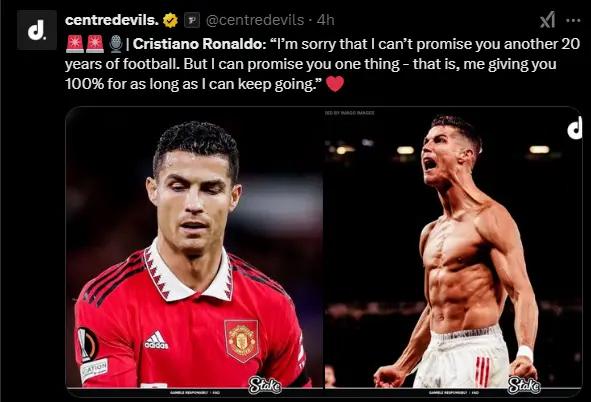Open Grok explain icon on the post
Screen dimensions: 591x402
(547, 20)
